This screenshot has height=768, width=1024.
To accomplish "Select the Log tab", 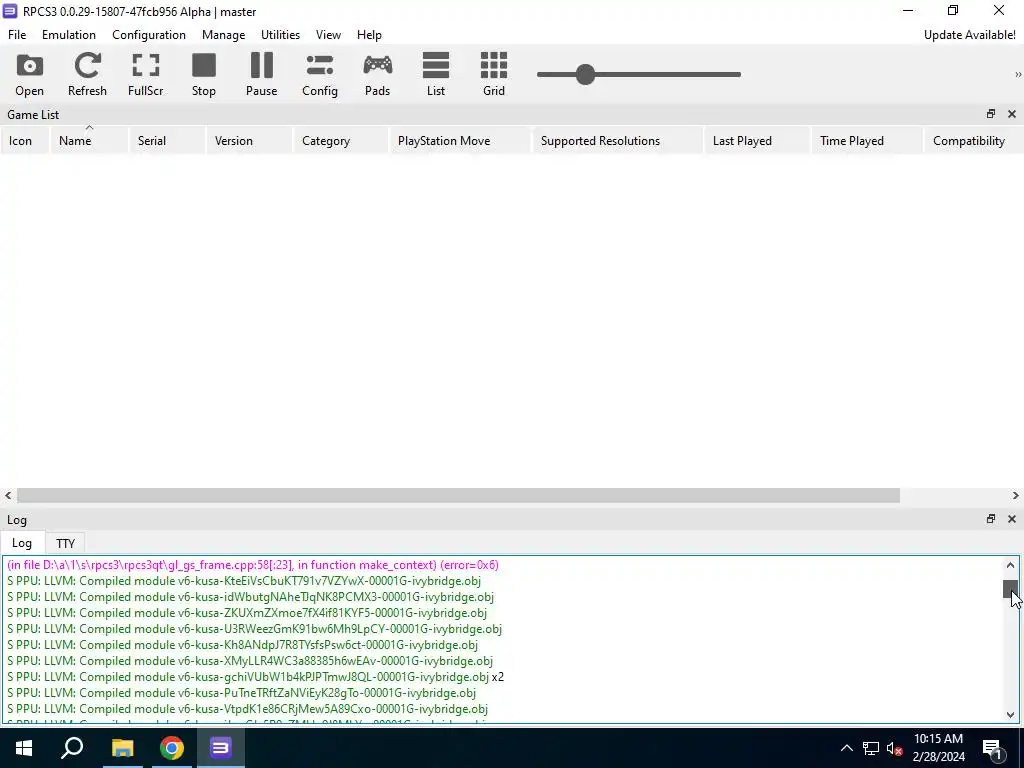I will 22,543.
